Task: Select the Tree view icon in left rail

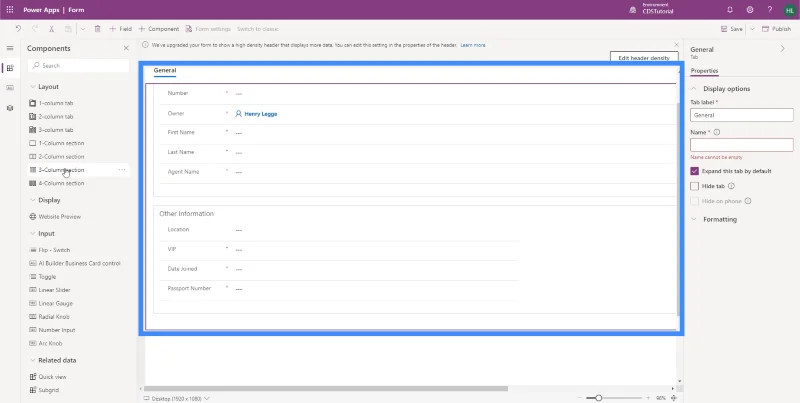Action: pos(10,108)
